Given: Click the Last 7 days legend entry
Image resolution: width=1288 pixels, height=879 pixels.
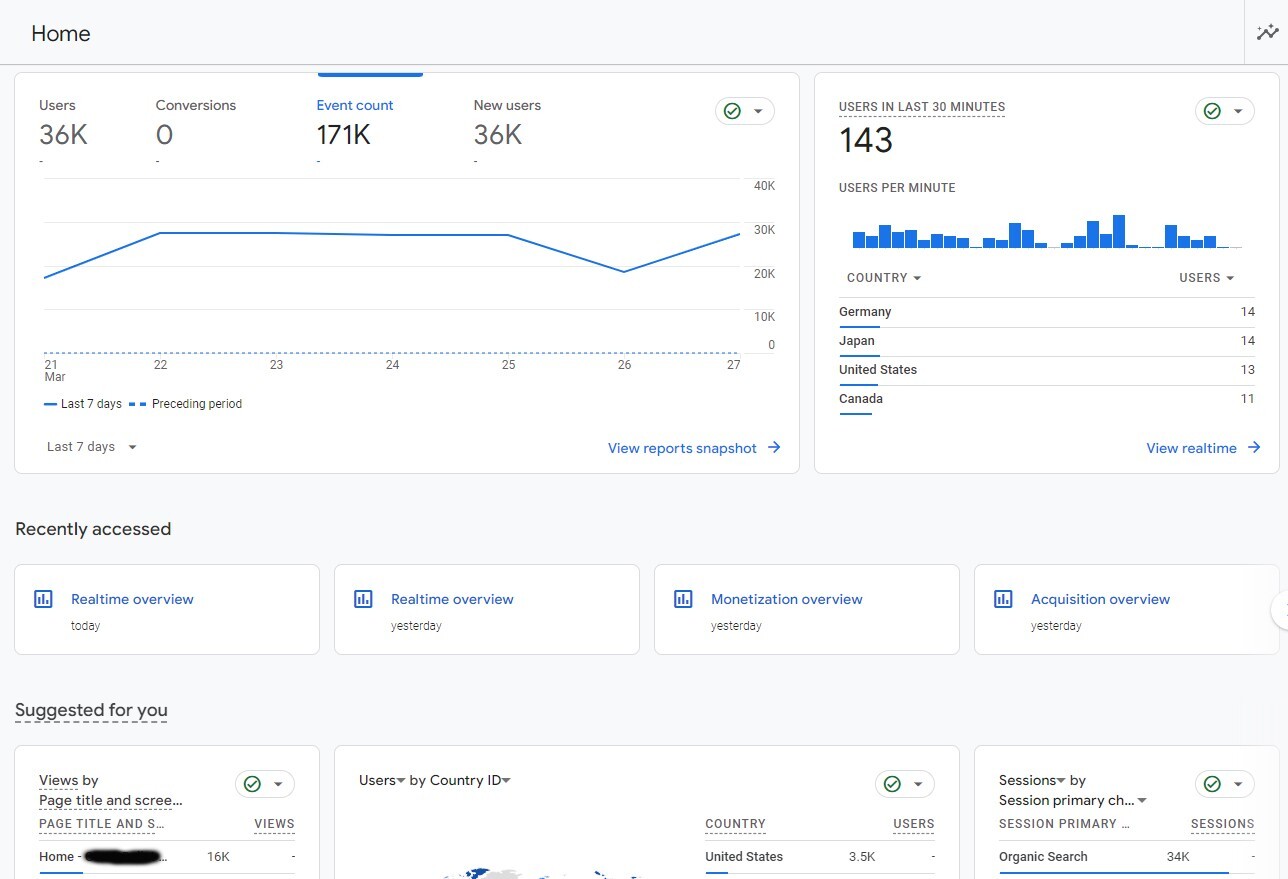Looking at the screenshot, I should (83, 404).
